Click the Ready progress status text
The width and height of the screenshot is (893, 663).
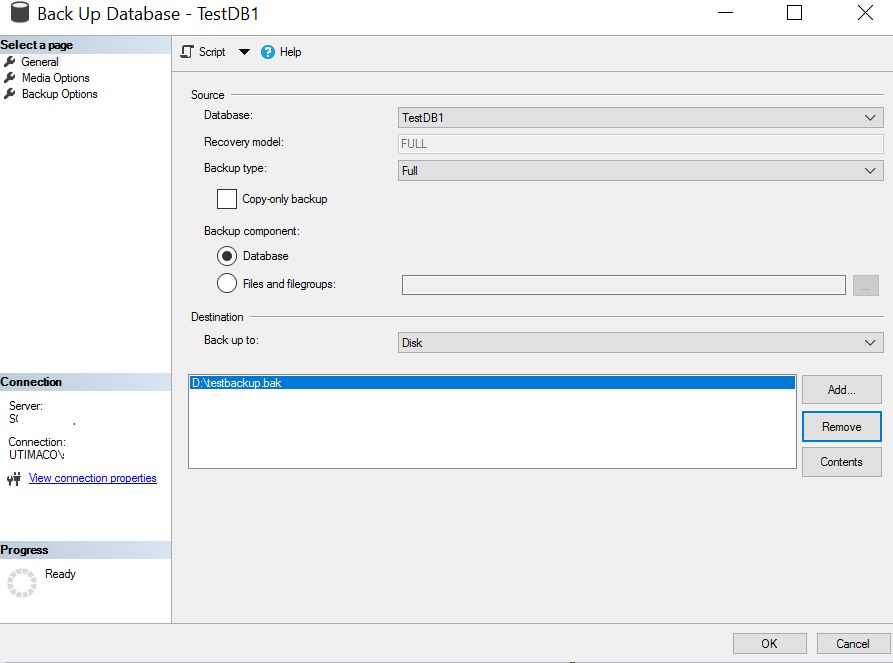click(60, 574)
